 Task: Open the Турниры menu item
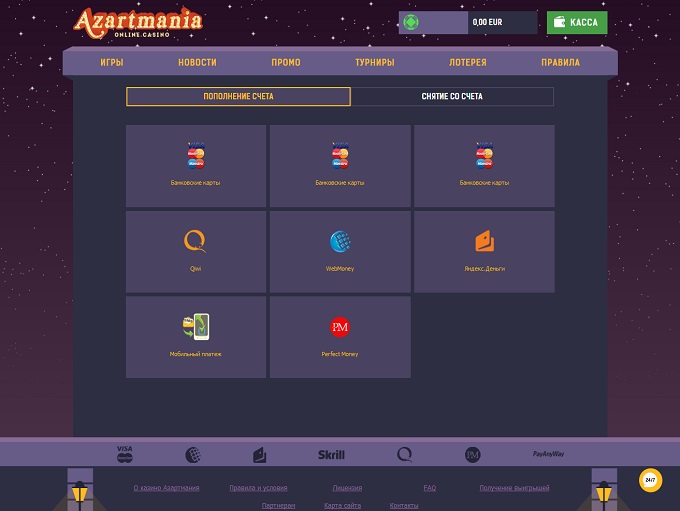(375, 62)
